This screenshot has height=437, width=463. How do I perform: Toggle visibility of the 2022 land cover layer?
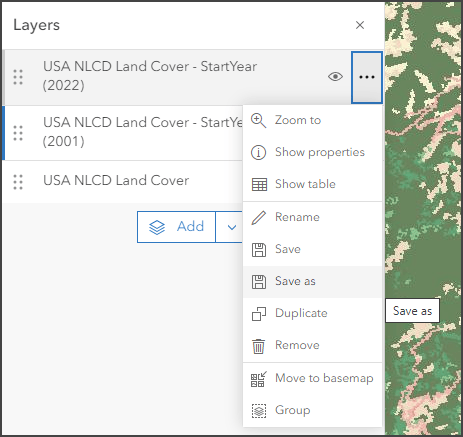[335, 77]
